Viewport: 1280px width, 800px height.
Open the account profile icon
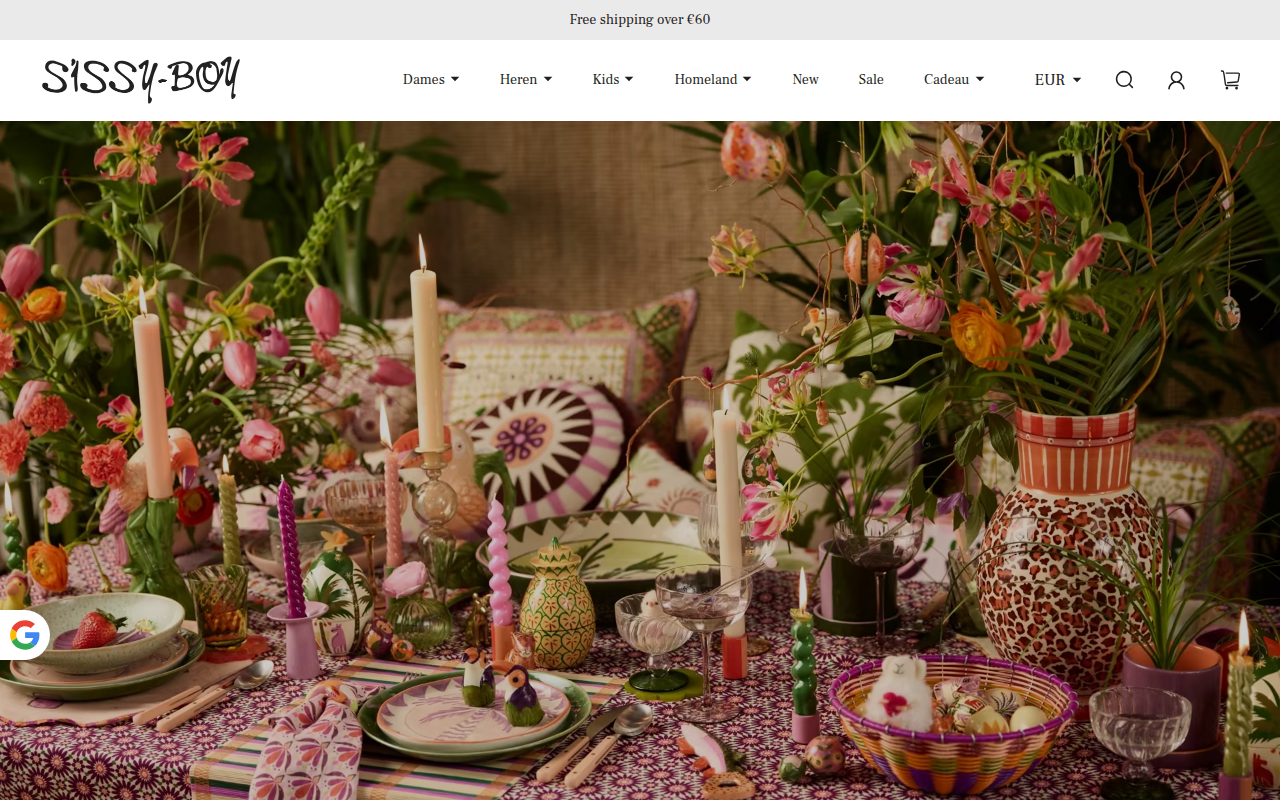1176,80
